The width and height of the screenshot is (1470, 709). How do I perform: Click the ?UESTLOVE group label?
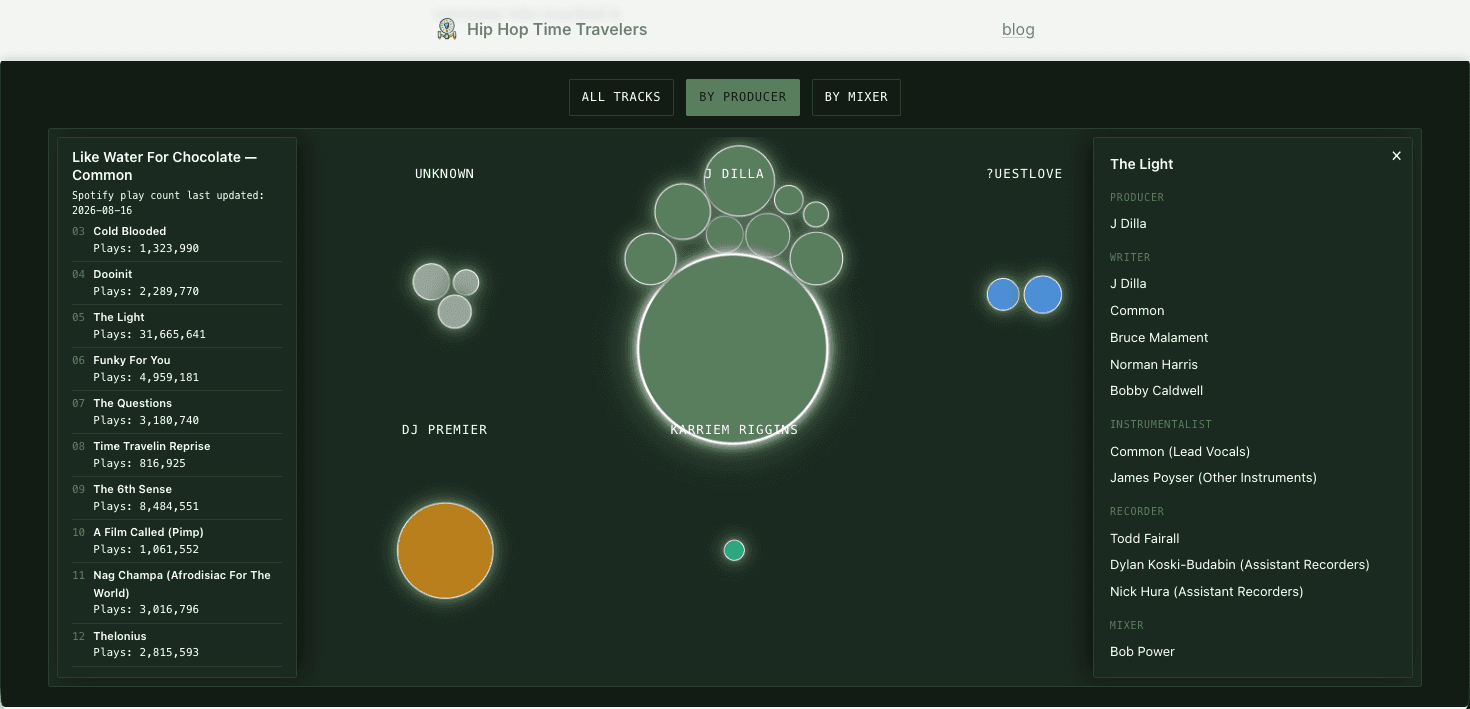1024,174
